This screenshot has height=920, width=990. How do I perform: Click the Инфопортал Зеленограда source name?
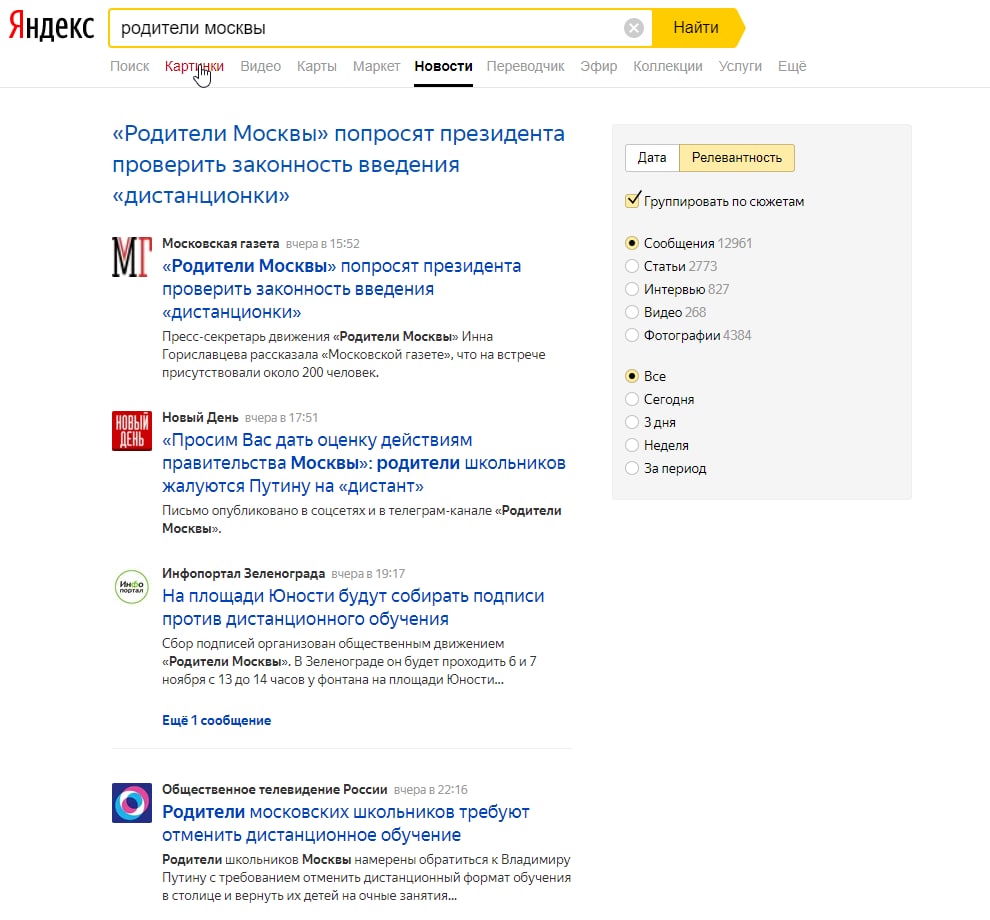[244, 573]
